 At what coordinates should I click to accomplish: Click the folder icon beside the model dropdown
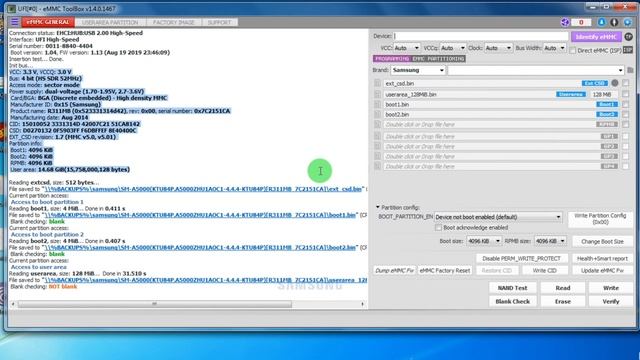coord(630,70)
